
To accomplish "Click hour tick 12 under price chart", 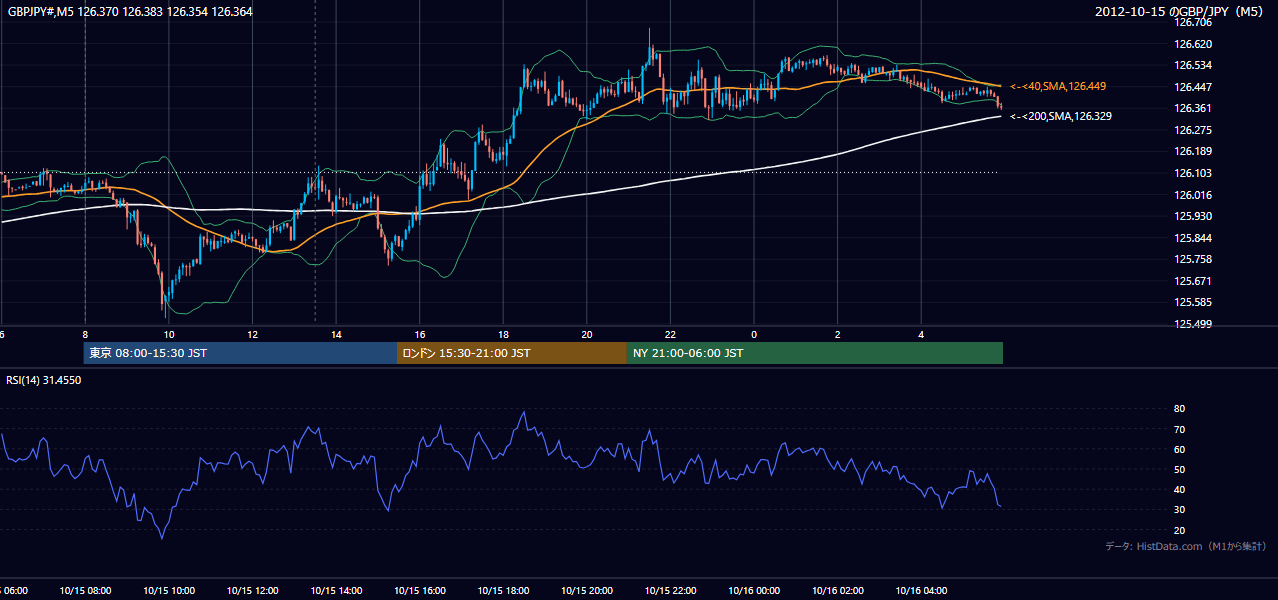I will (252, 335).
